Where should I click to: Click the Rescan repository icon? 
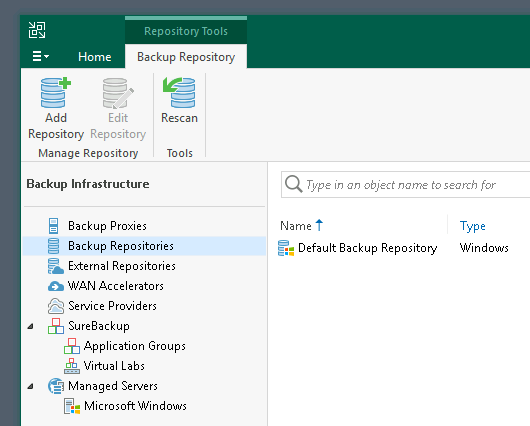(179, 92)
